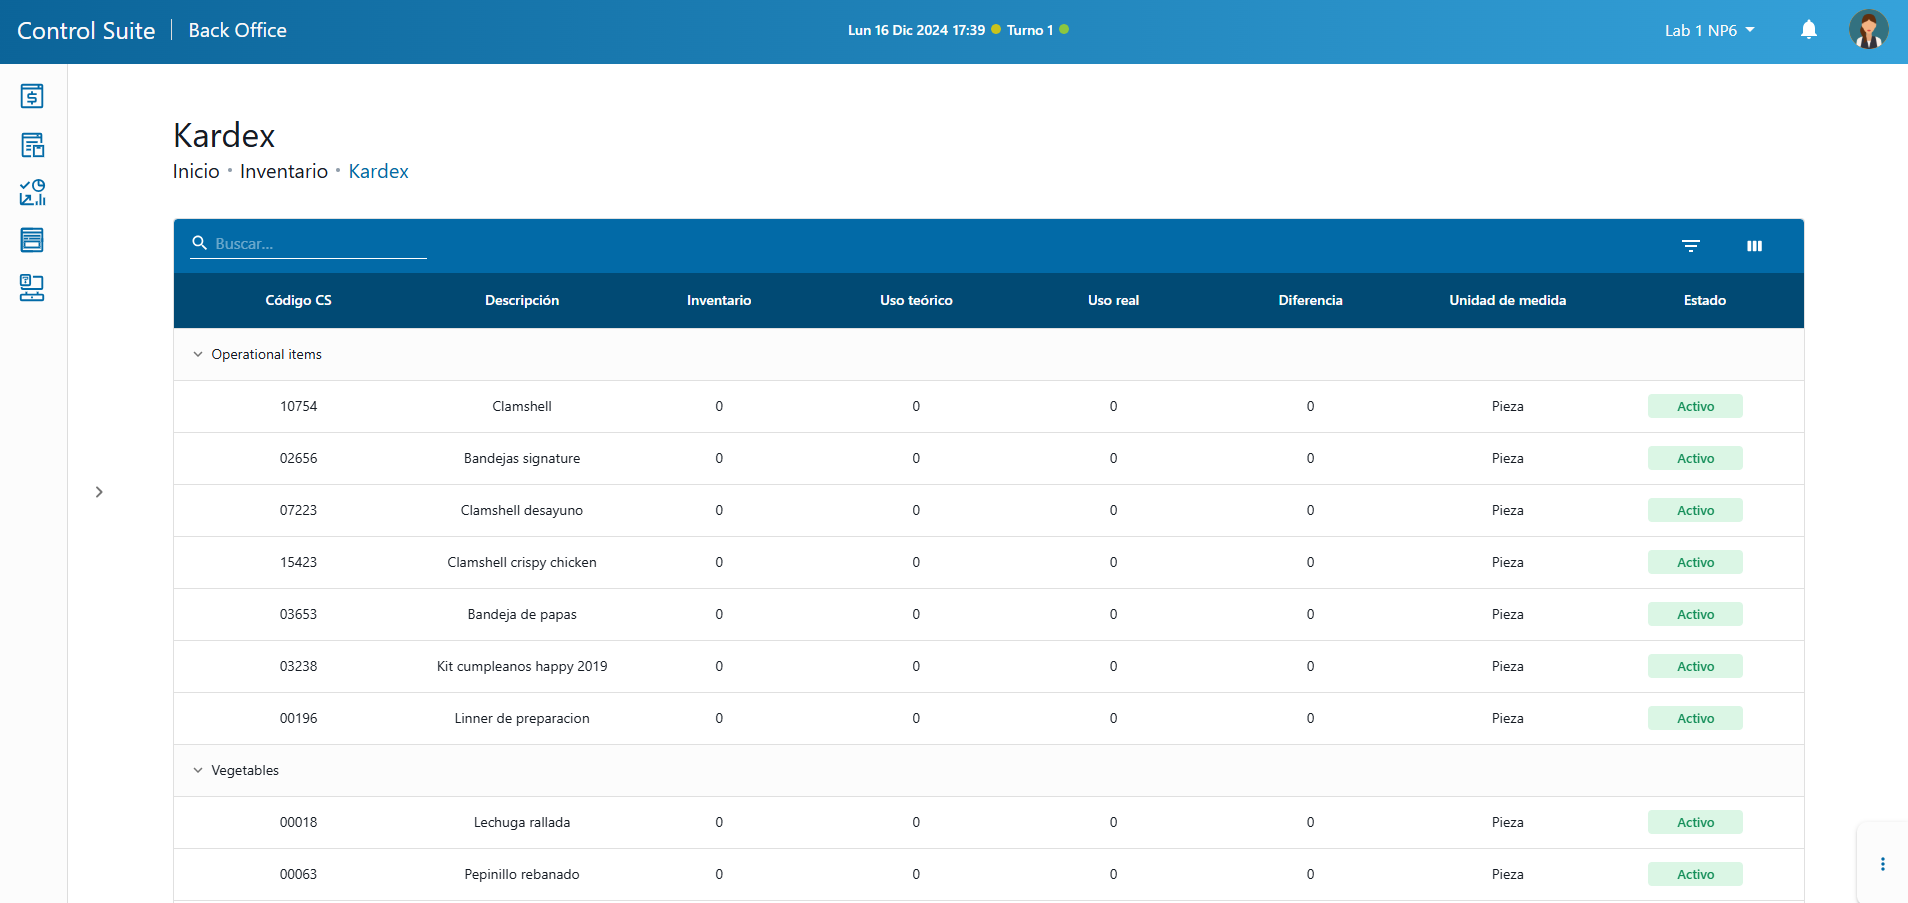Screen dimensions: 1908x903
Task: Click the three-dot floating menu
Action: coord(1882,864)
